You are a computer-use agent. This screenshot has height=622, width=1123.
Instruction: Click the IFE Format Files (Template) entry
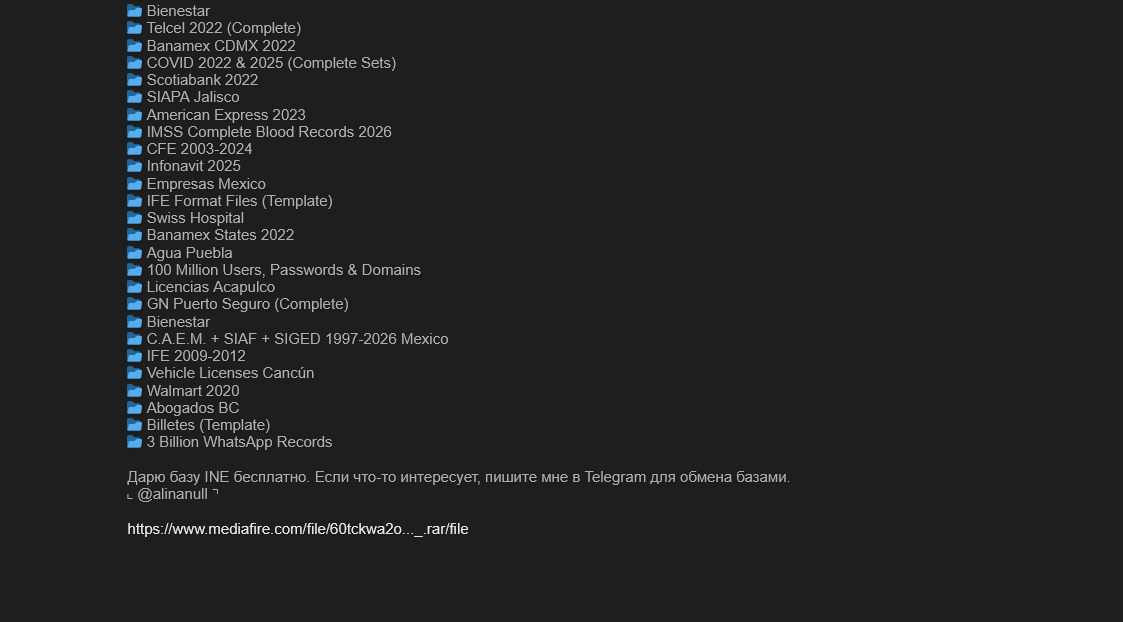239,201
